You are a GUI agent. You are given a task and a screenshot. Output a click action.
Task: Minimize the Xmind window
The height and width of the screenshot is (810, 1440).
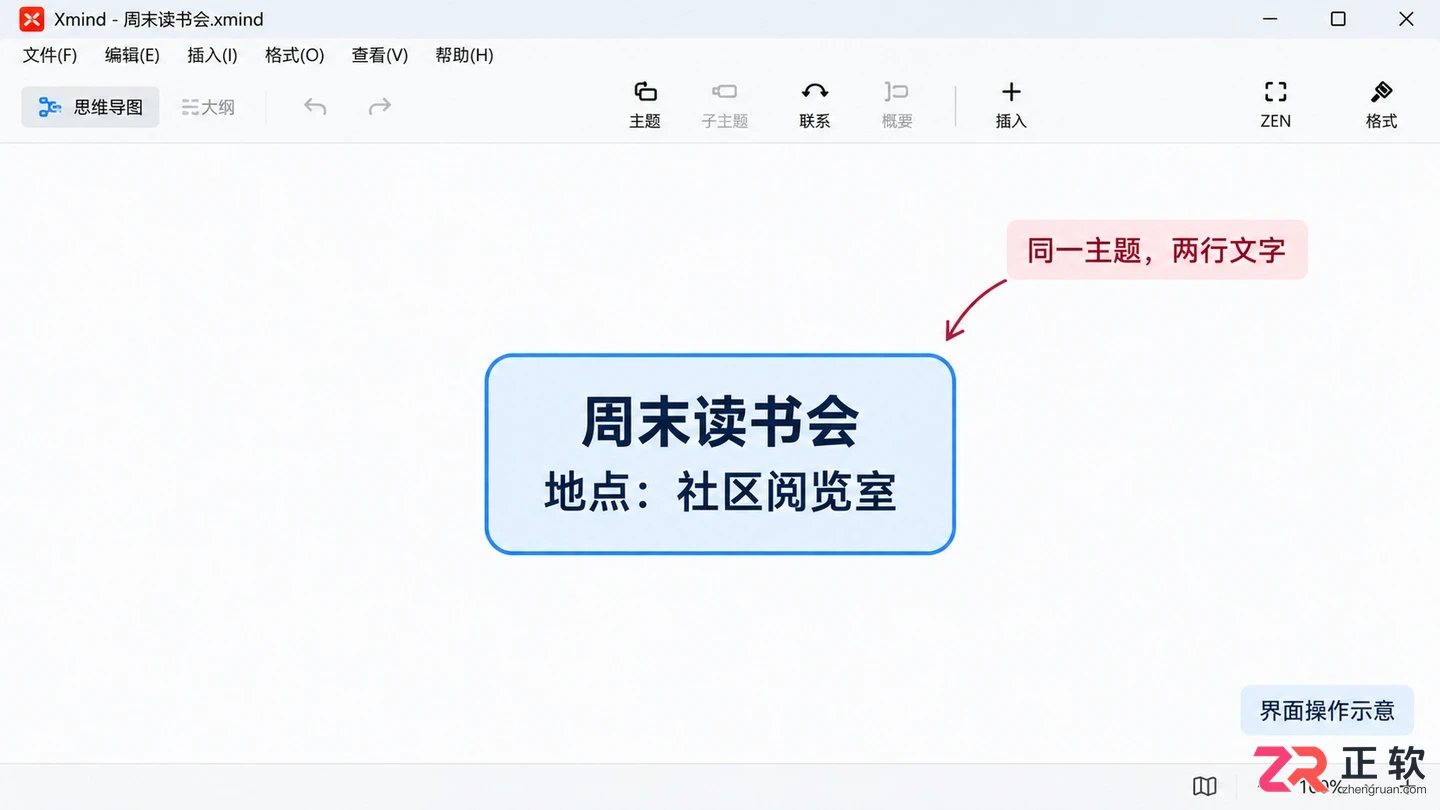click(x=1271, y=19)
